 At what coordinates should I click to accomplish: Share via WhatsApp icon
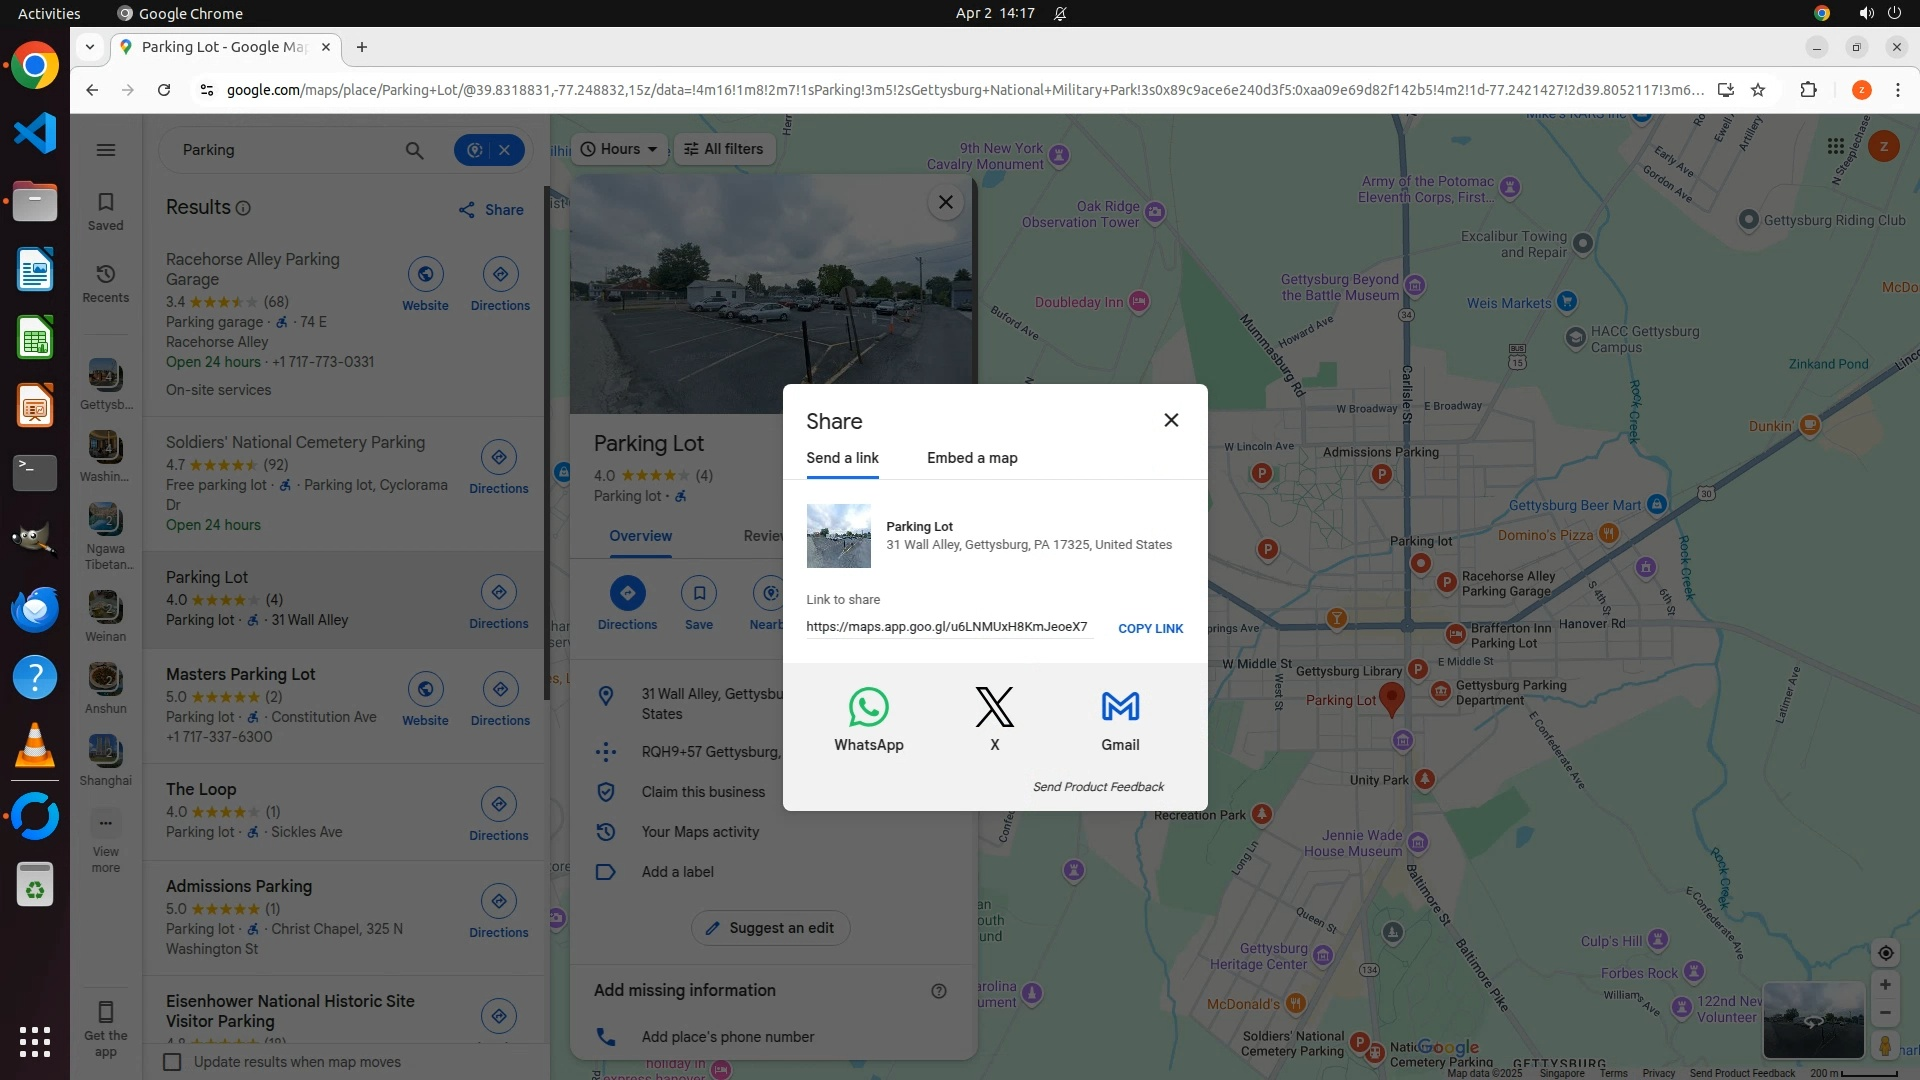(868, 708)
